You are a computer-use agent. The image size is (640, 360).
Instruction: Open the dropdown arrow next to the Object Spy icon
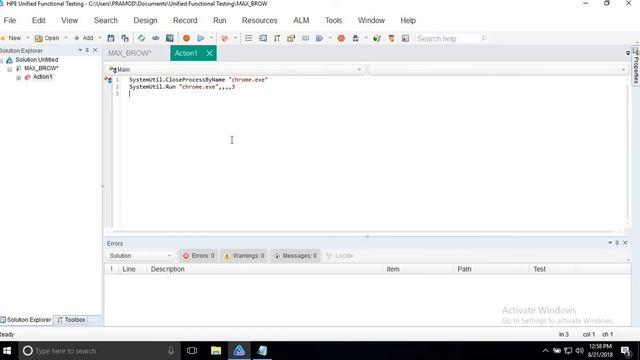click(366, 38)
